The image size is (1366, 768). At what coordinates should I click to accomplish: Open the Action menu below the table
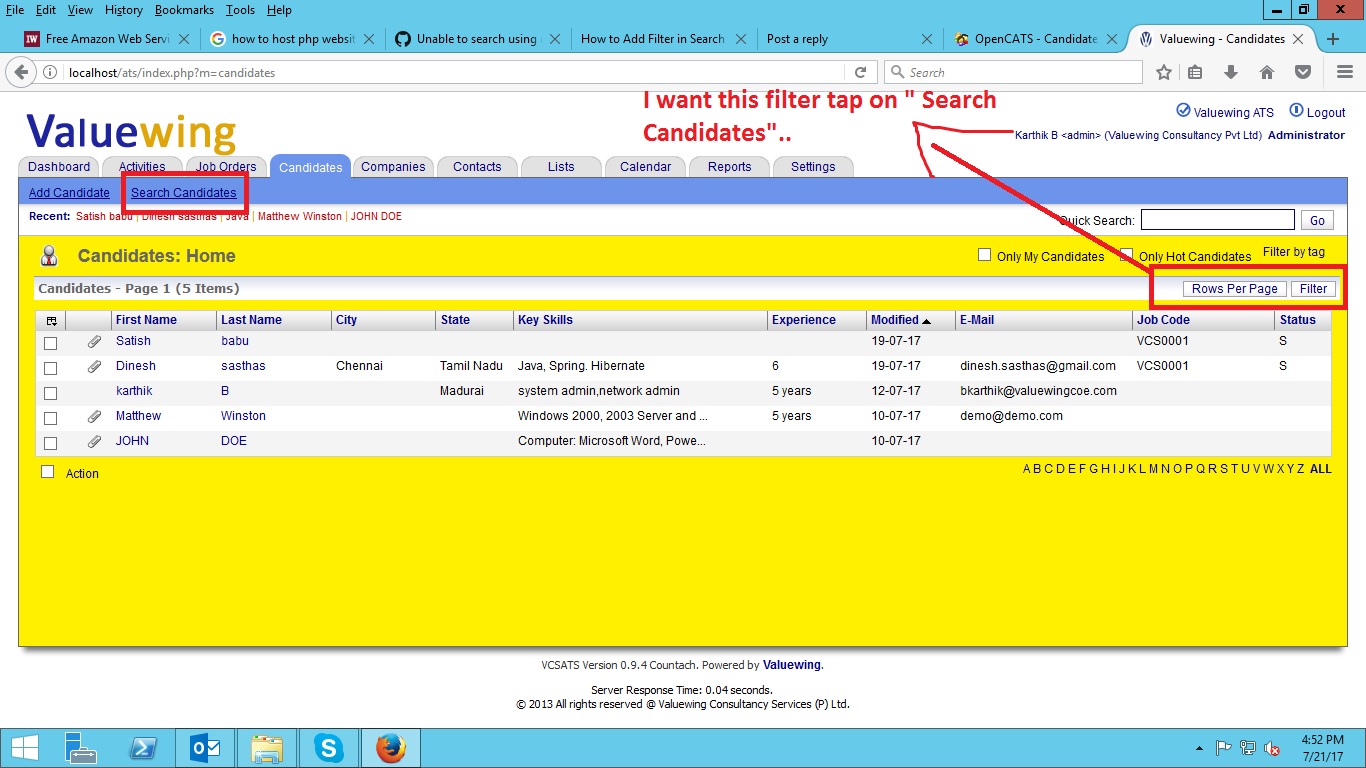point(82,474)
